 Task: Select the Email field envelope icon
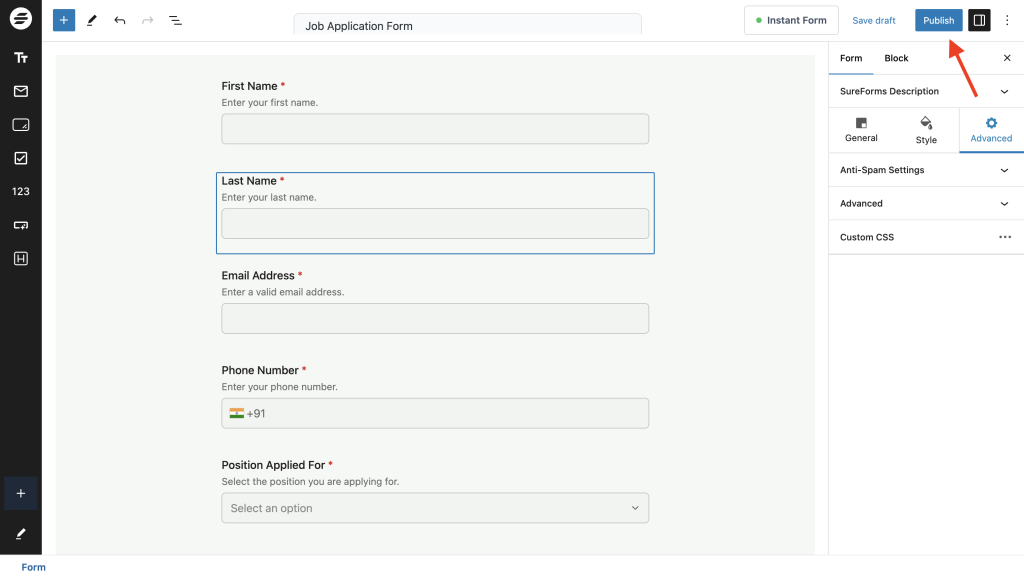point(20,91)
